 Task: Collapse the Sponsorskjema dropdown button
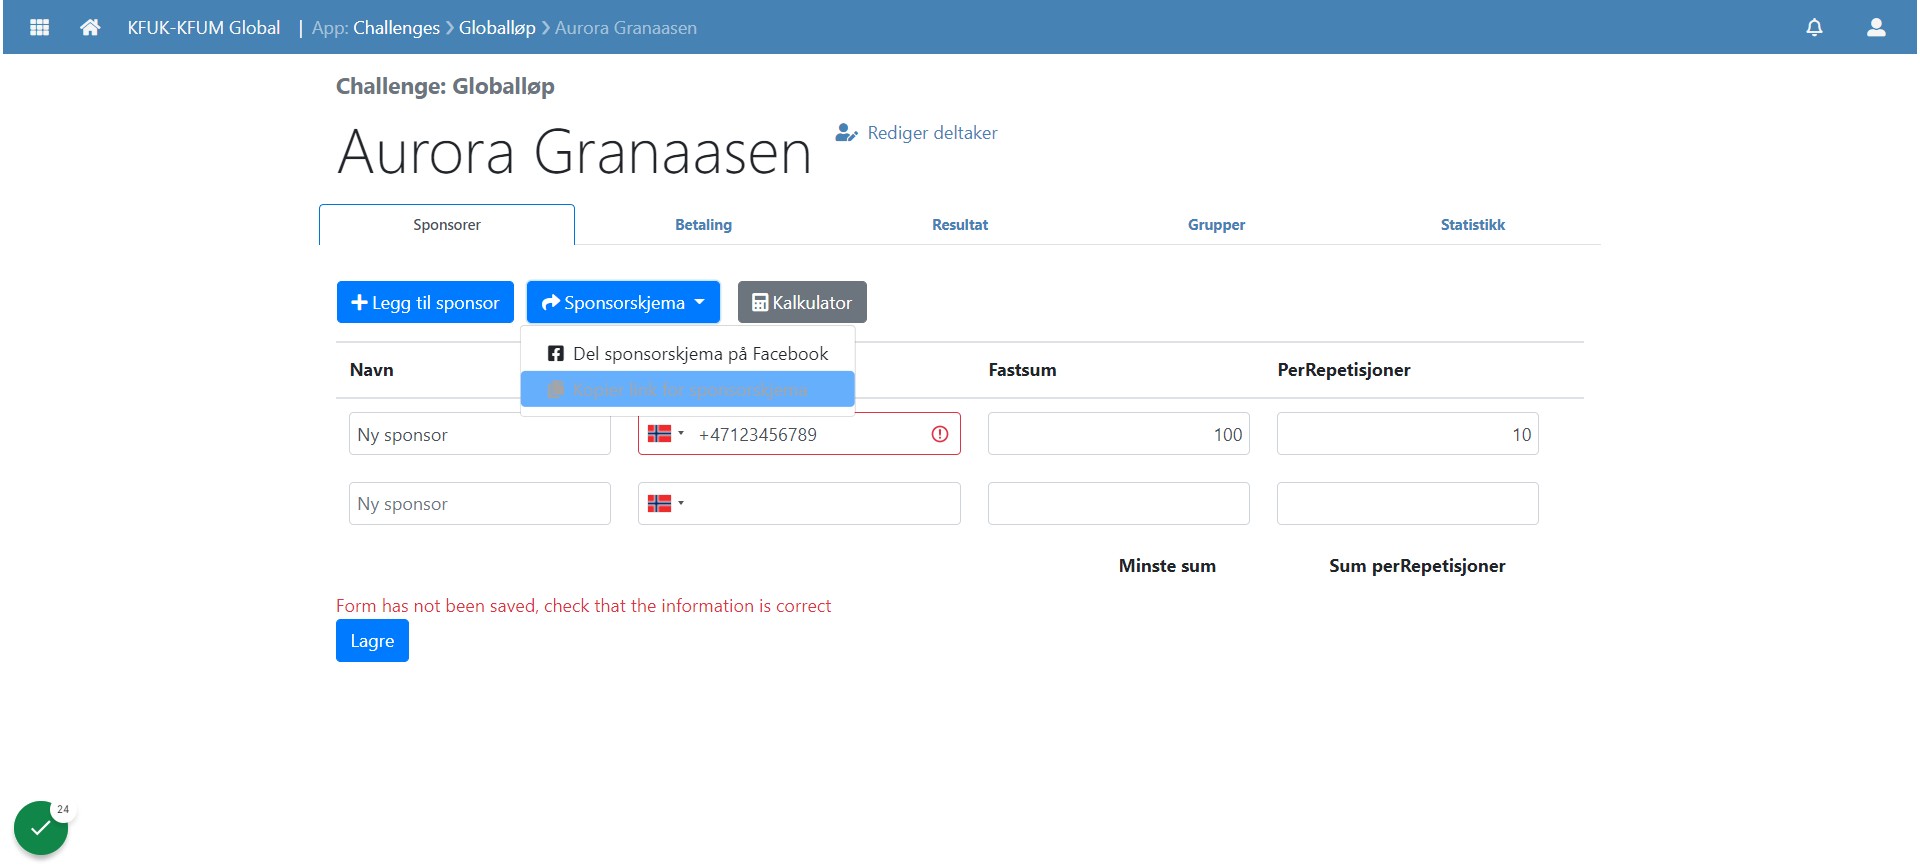623,302
